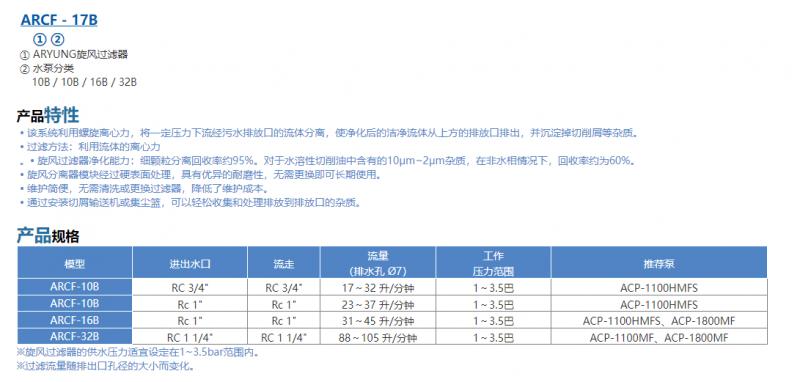Click the 推荐泵 column header
800x382 pixels.
coord(659,263)
